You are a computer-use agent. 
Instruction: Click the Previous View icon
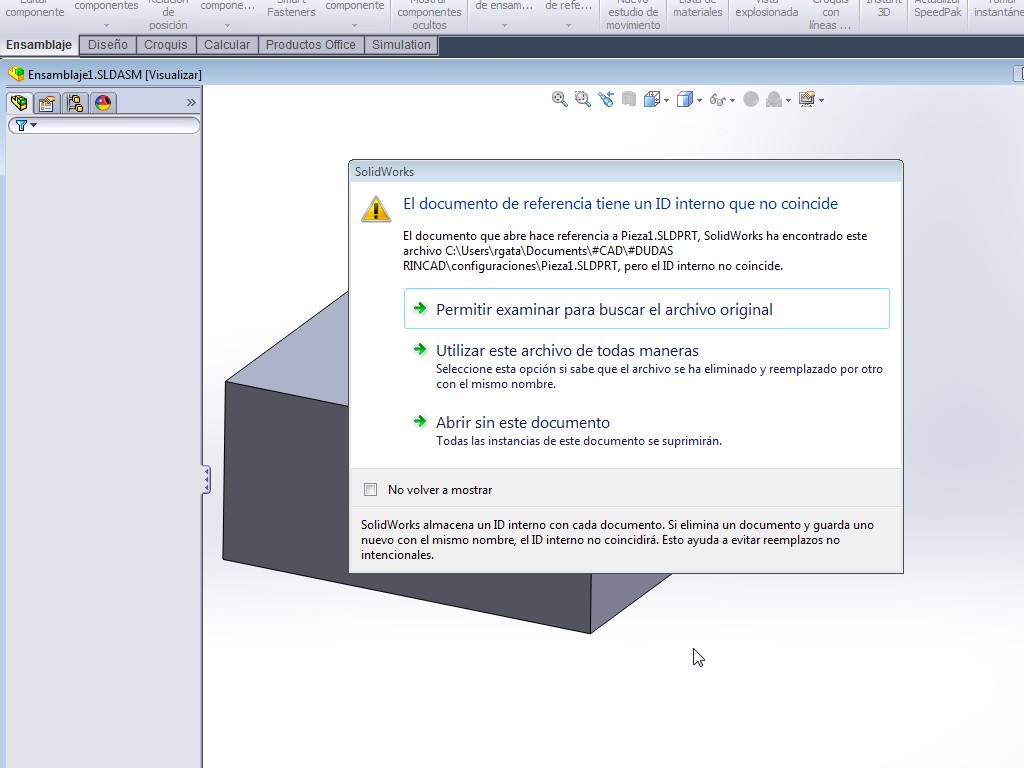click(x=606, y=99)
